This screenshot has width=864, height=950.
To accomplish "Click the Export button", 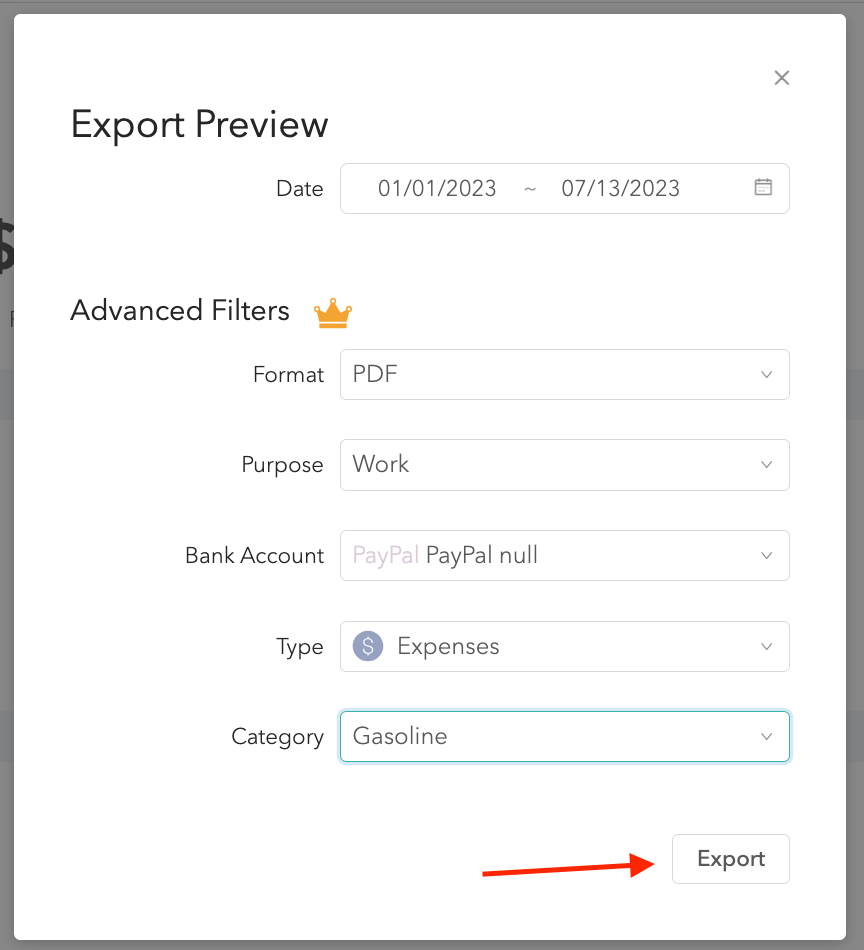I will (730, 858).
